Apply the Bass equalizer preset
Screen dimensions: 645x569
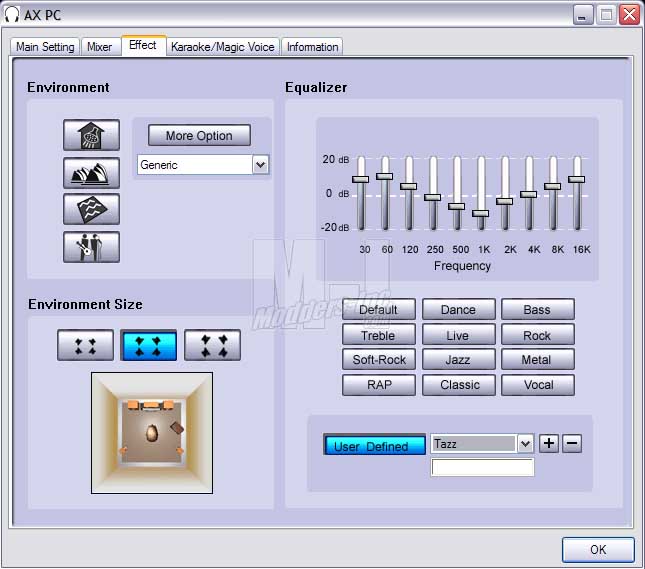(538, 309)
